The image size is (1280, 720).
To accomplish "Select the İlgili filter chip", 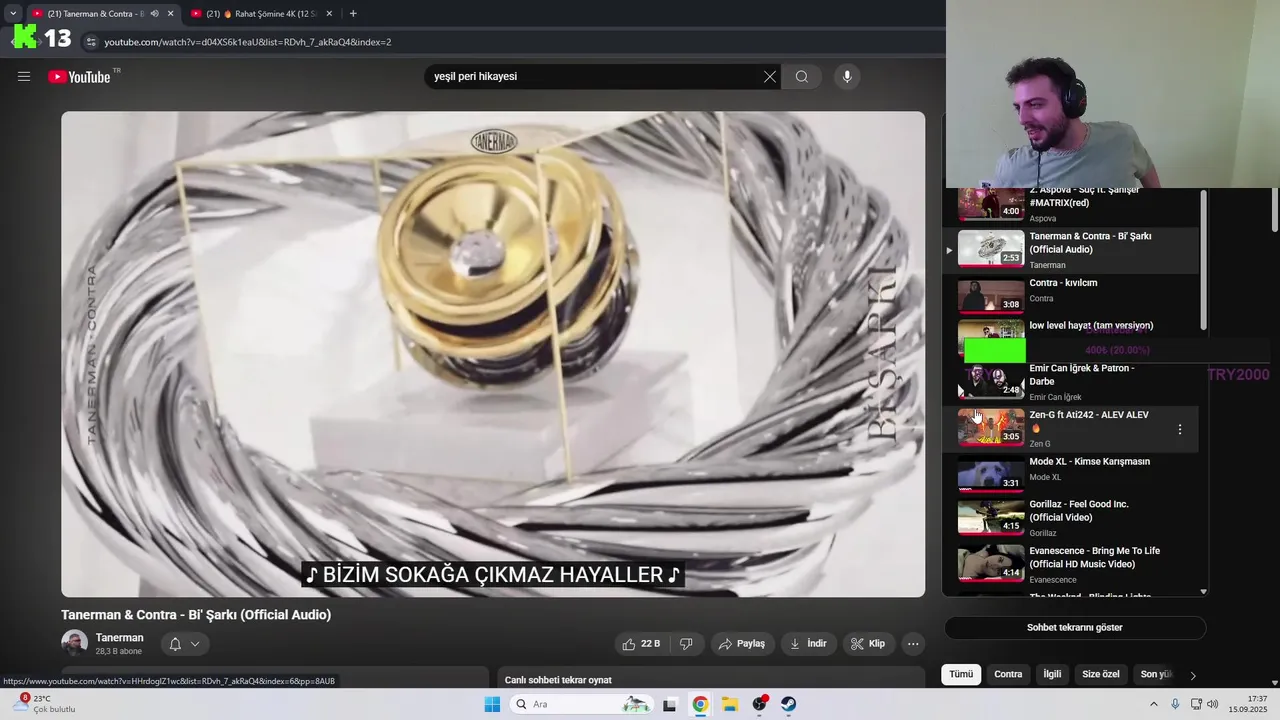I will point(1052,675).
